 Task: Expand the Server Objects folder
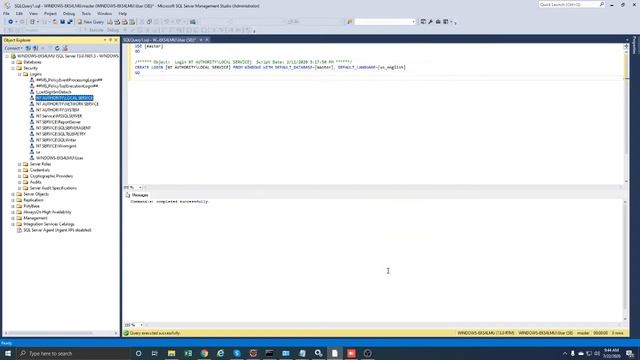(13, 194)
